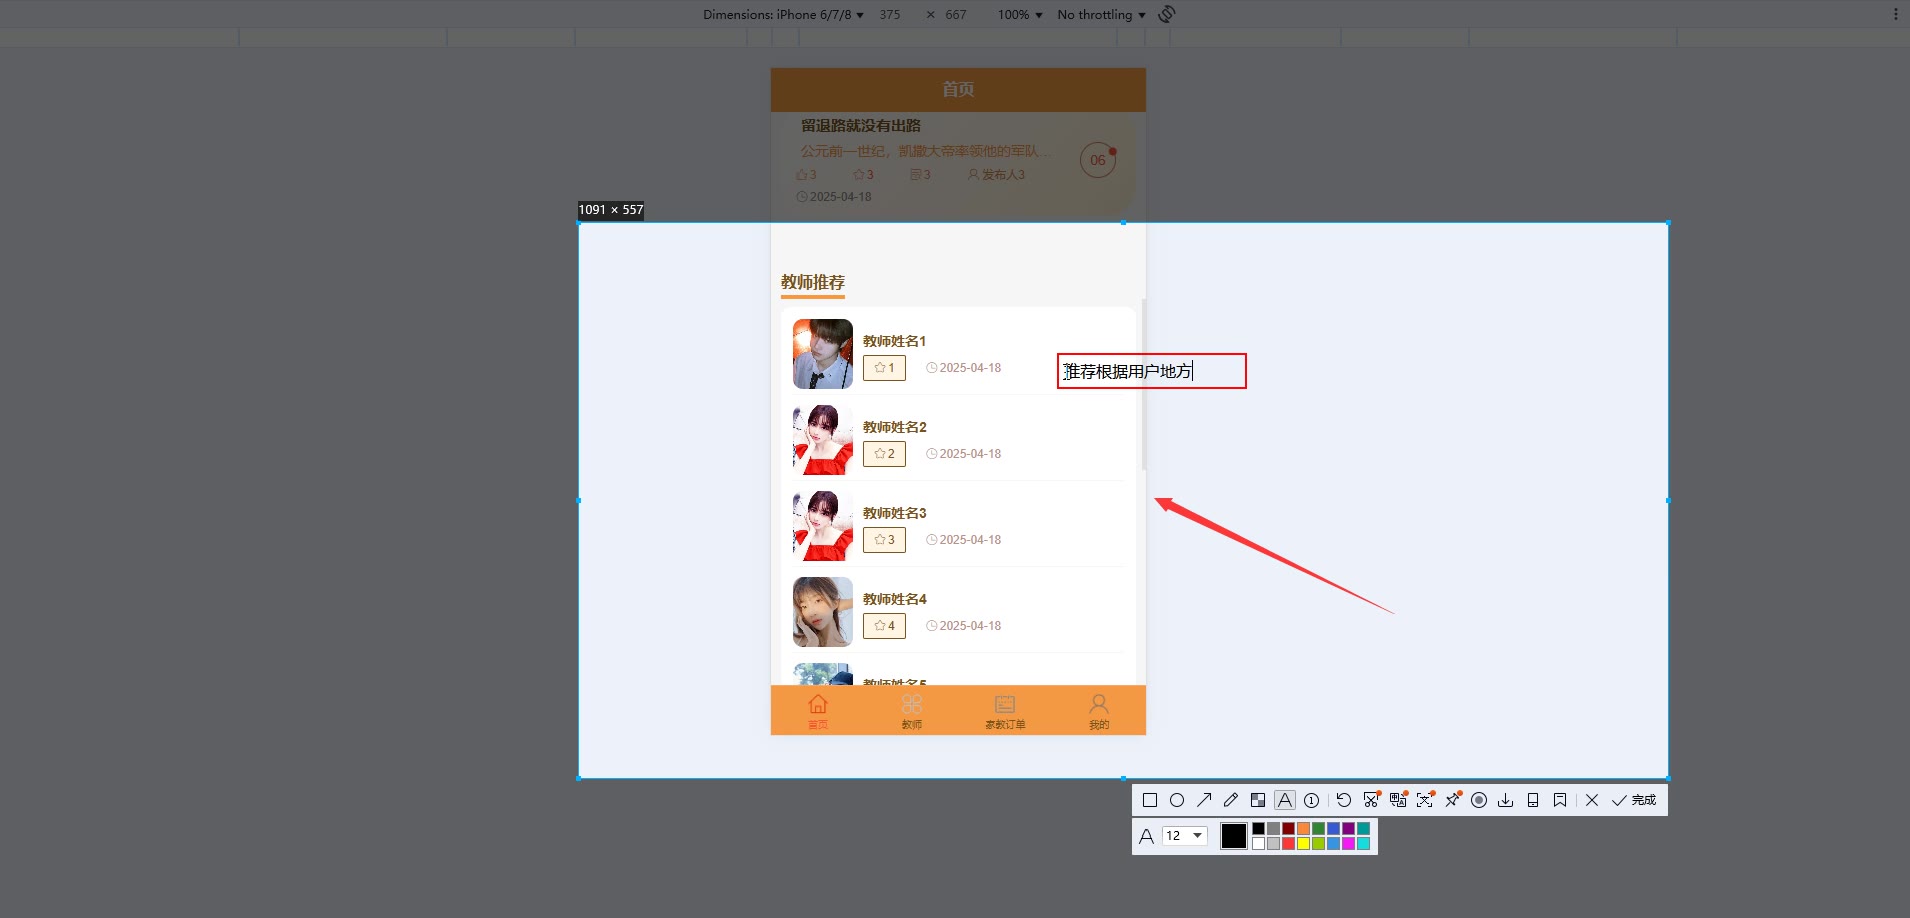Viewport: 1910px width, 918px height.
Task: Pick the lime green color swatch
Action: tap(1318, 844)
